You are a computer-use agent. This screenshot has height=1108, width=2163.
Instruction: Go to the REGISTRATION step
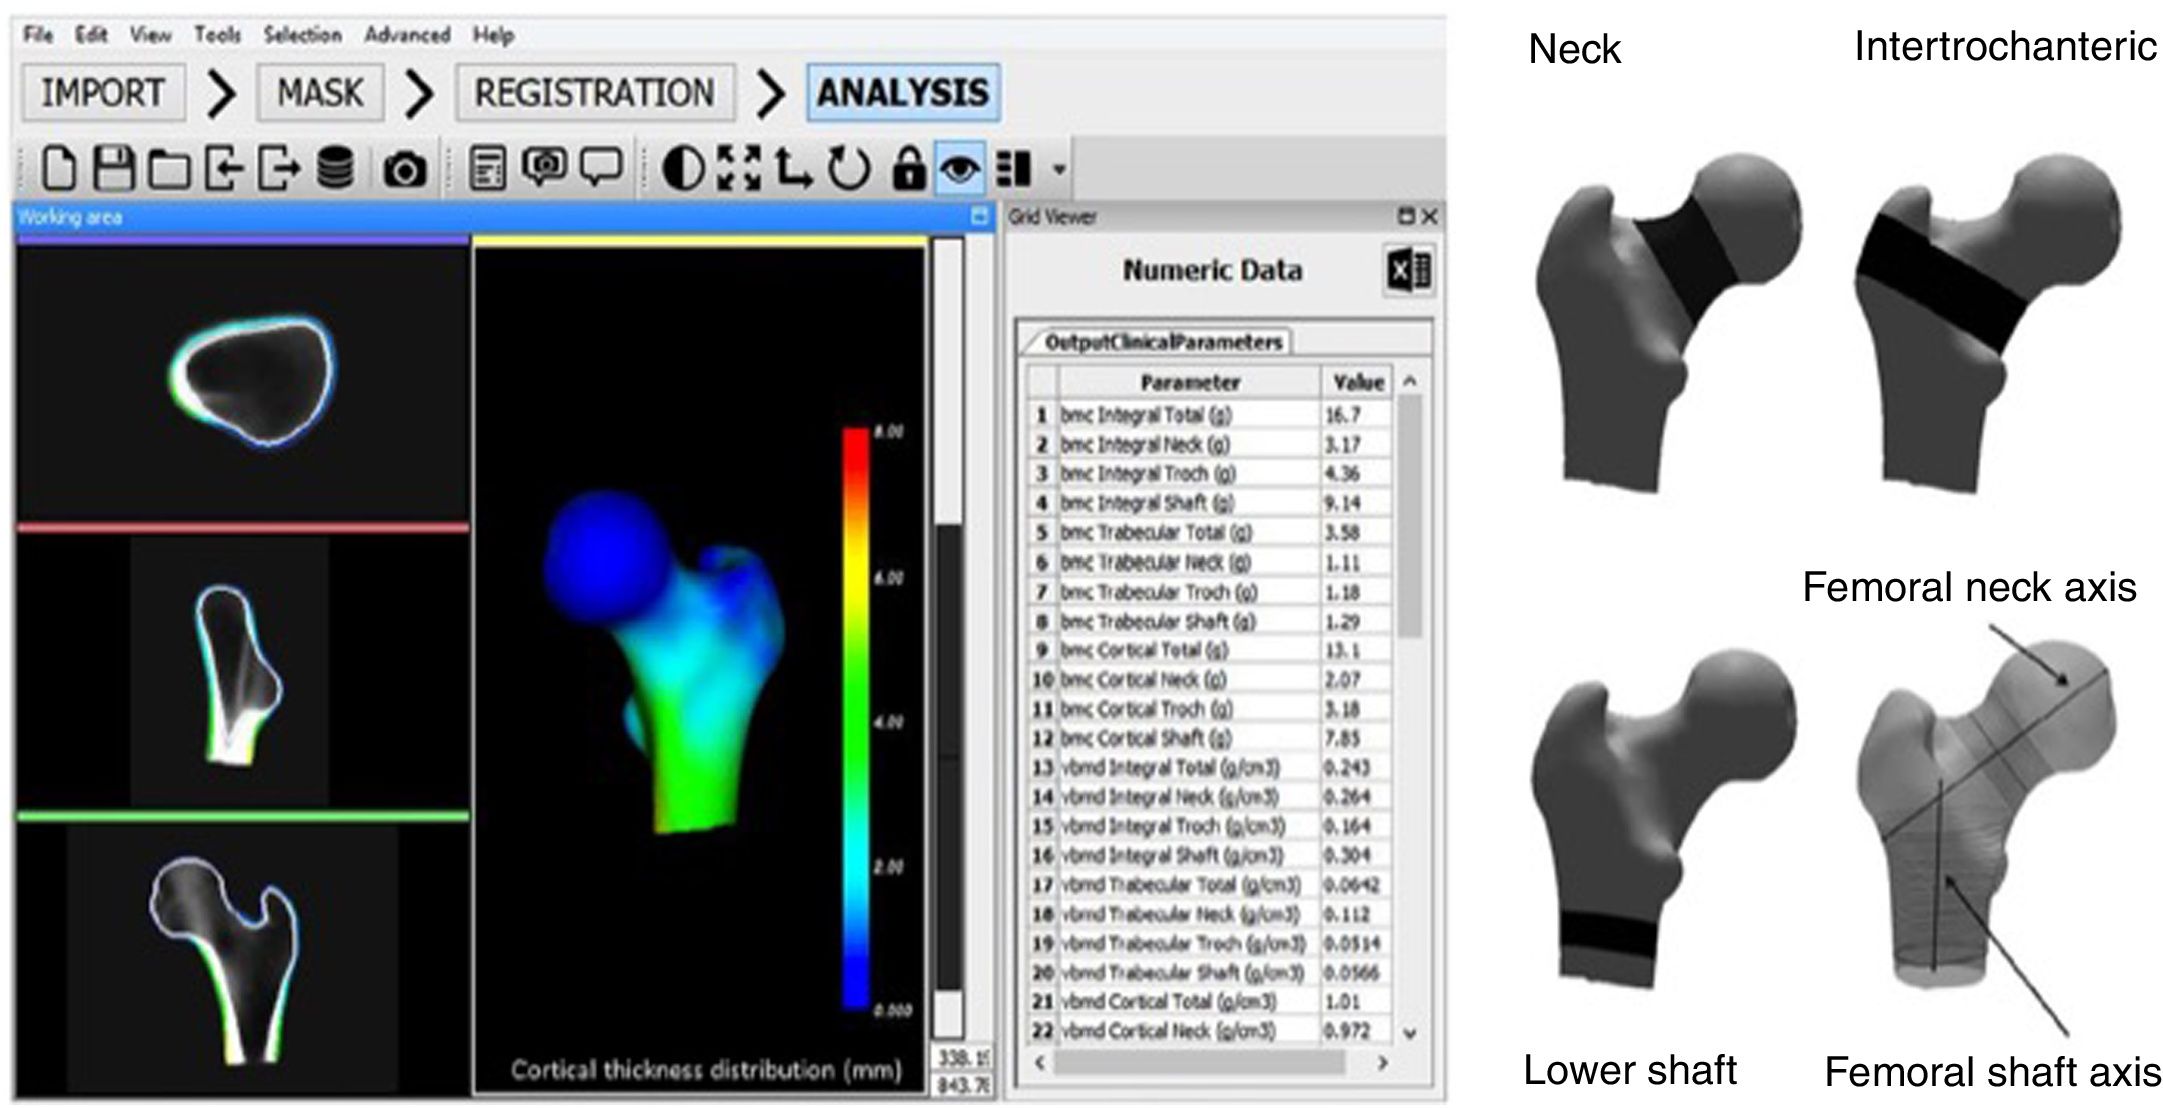coord(594,93)
